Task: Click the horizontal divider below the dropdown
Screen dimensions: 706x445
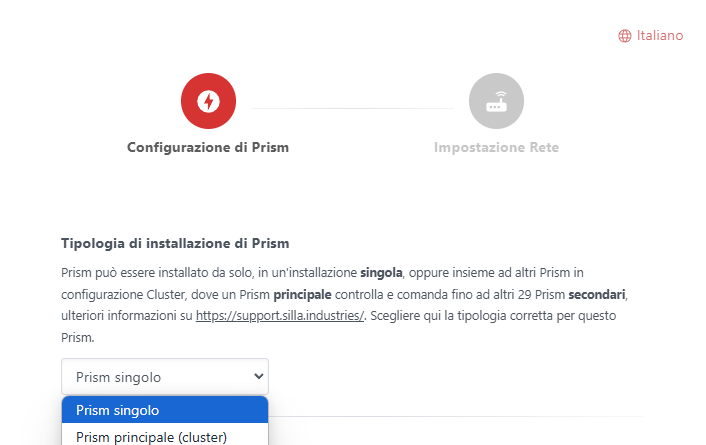Action: click(456, 416)
